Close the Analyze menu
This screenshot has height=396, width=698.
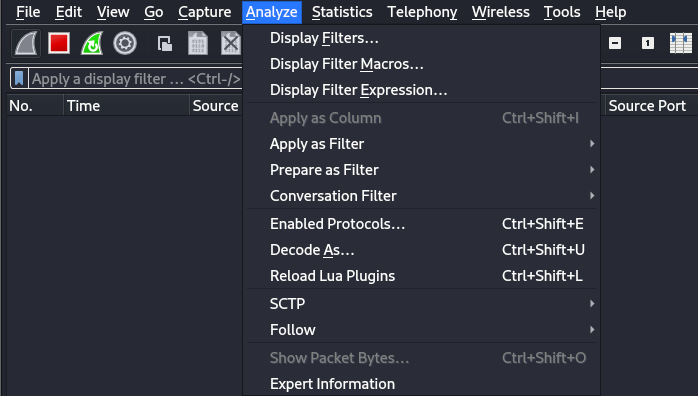pyautogui.click(x=272, y=12)
